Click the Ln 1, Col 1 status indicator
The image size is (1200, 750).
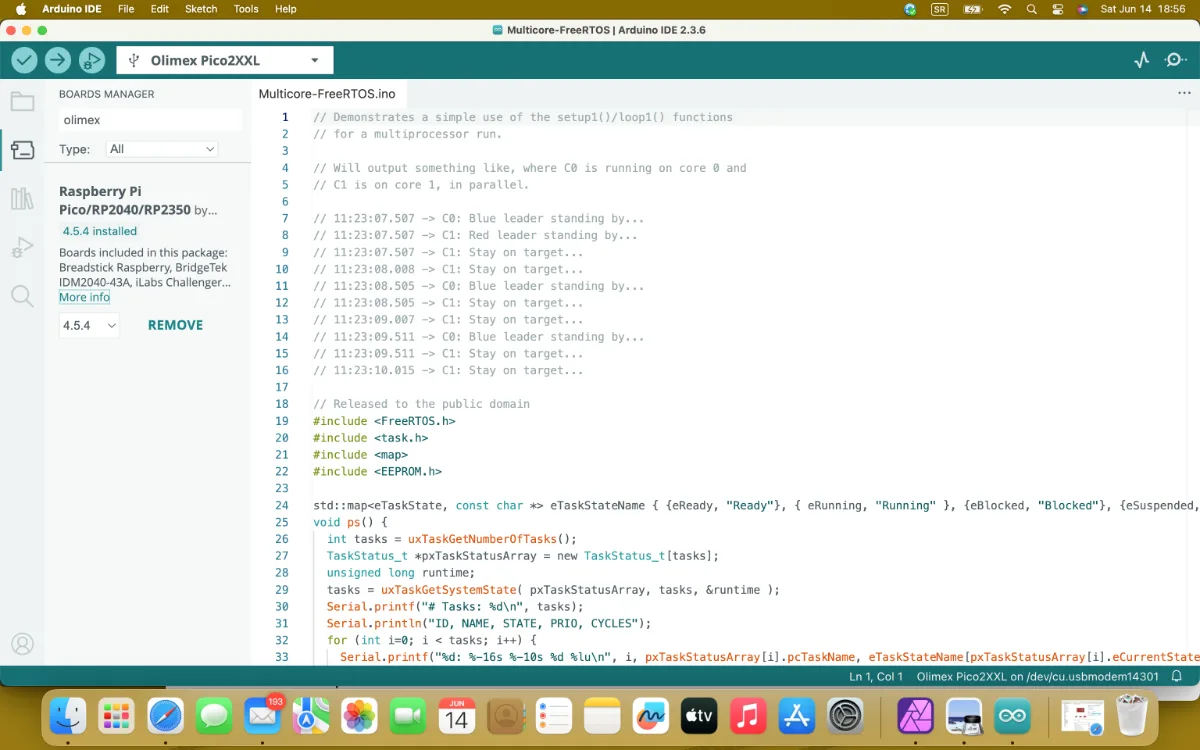(876, 677)
